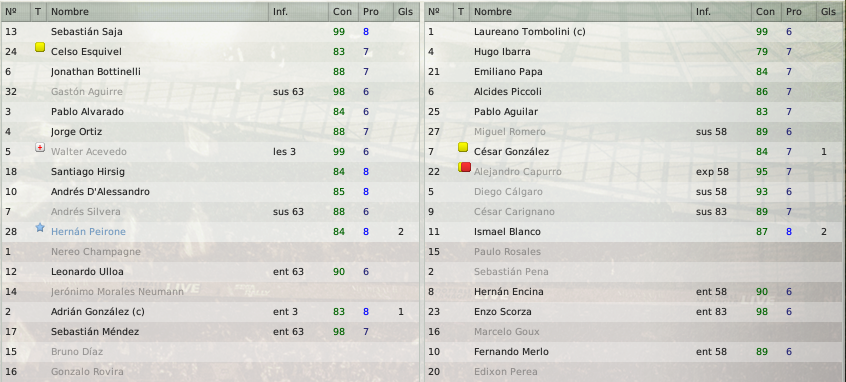Screen dimensions: 846x382
Task: Click Celso Esquivel's yellow card icon
Action: pos(40,47)
